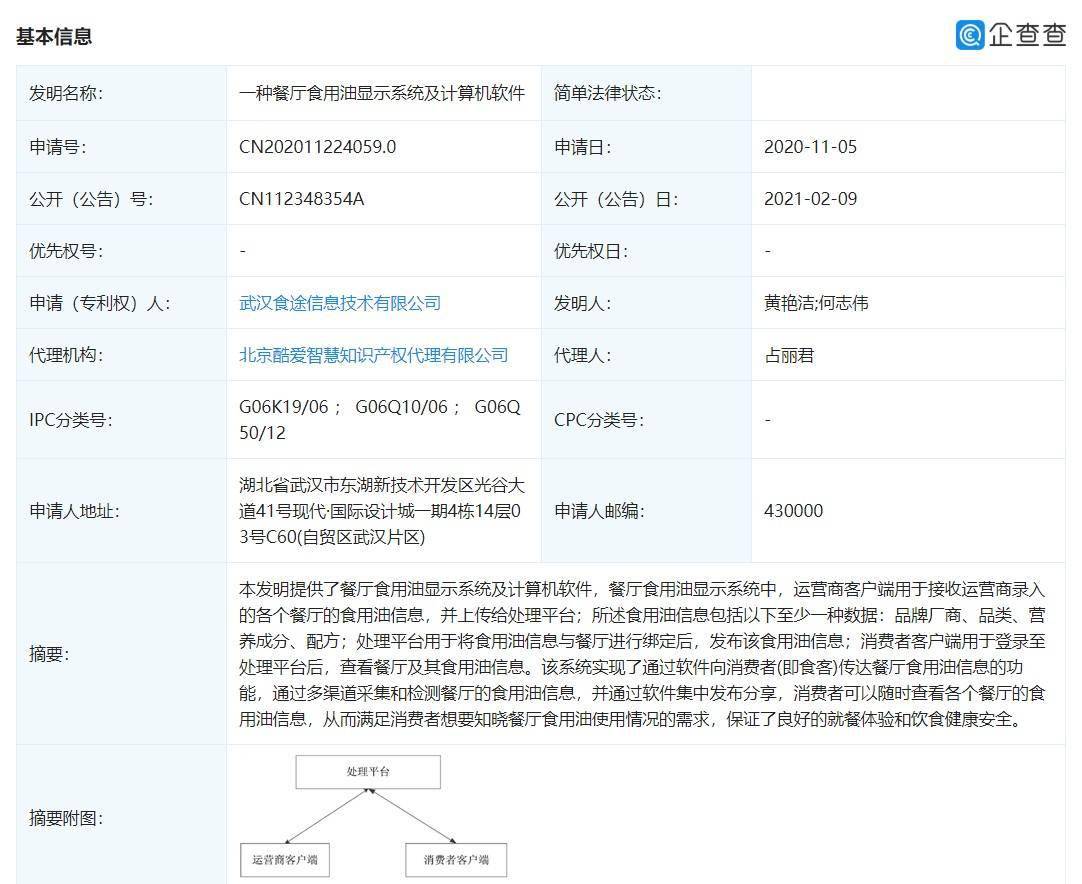
Task: Select the invention name 一种餐厅食用油显示系统及计算机软件
Action: (382, 93)
